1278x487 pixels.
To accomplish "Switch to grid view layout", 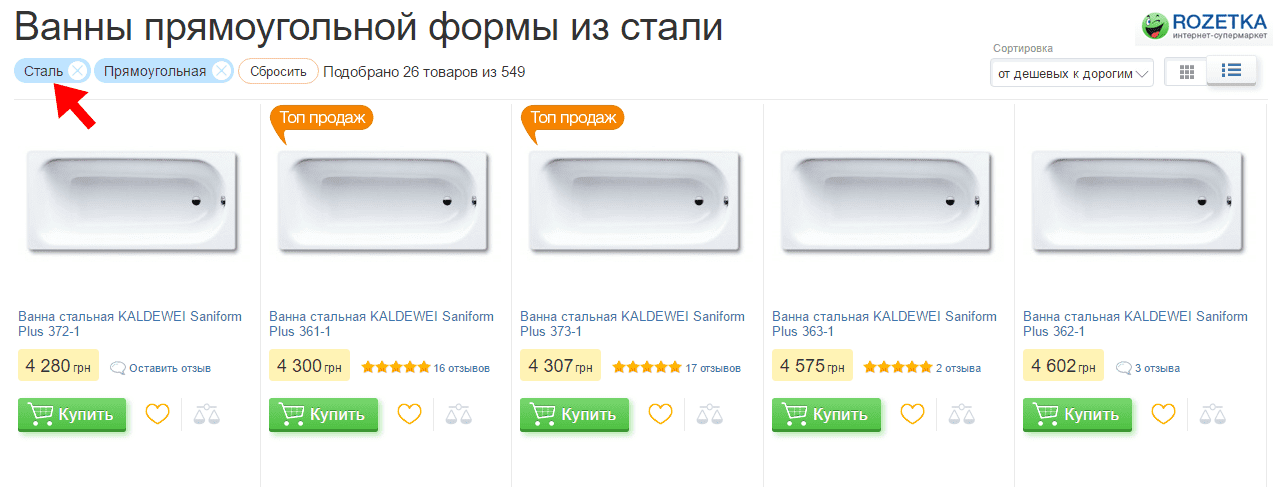I will tap(1187, 71).
